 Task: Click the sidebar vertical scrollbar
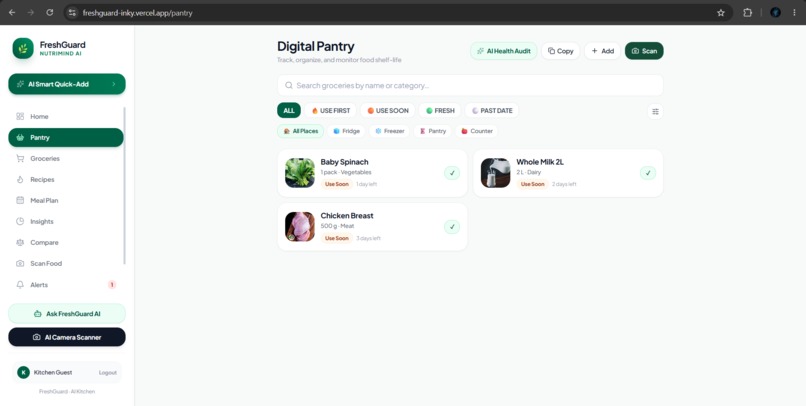pyautogui.click(x=124, y=186)
